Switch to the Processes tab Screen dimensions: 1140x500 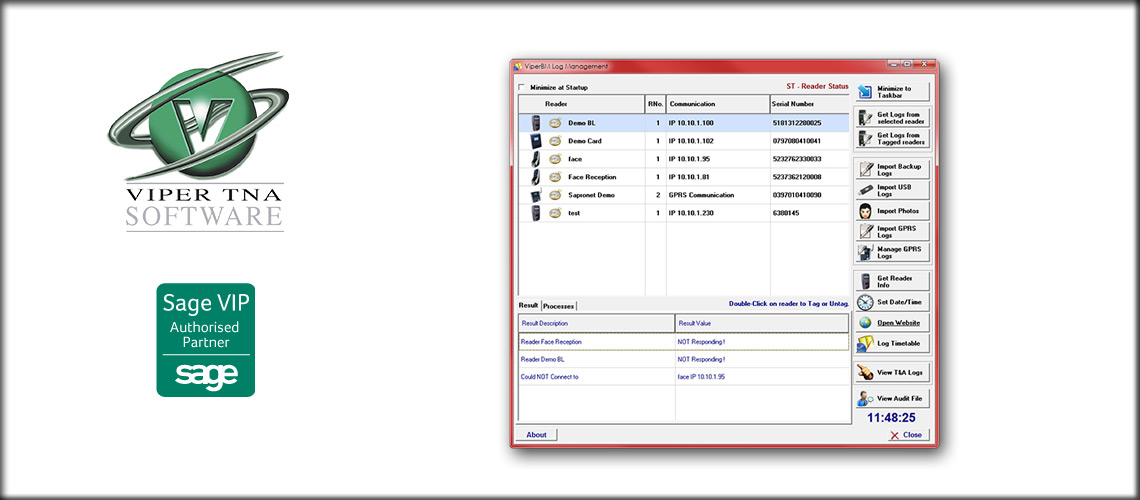(x=558, y=306)
